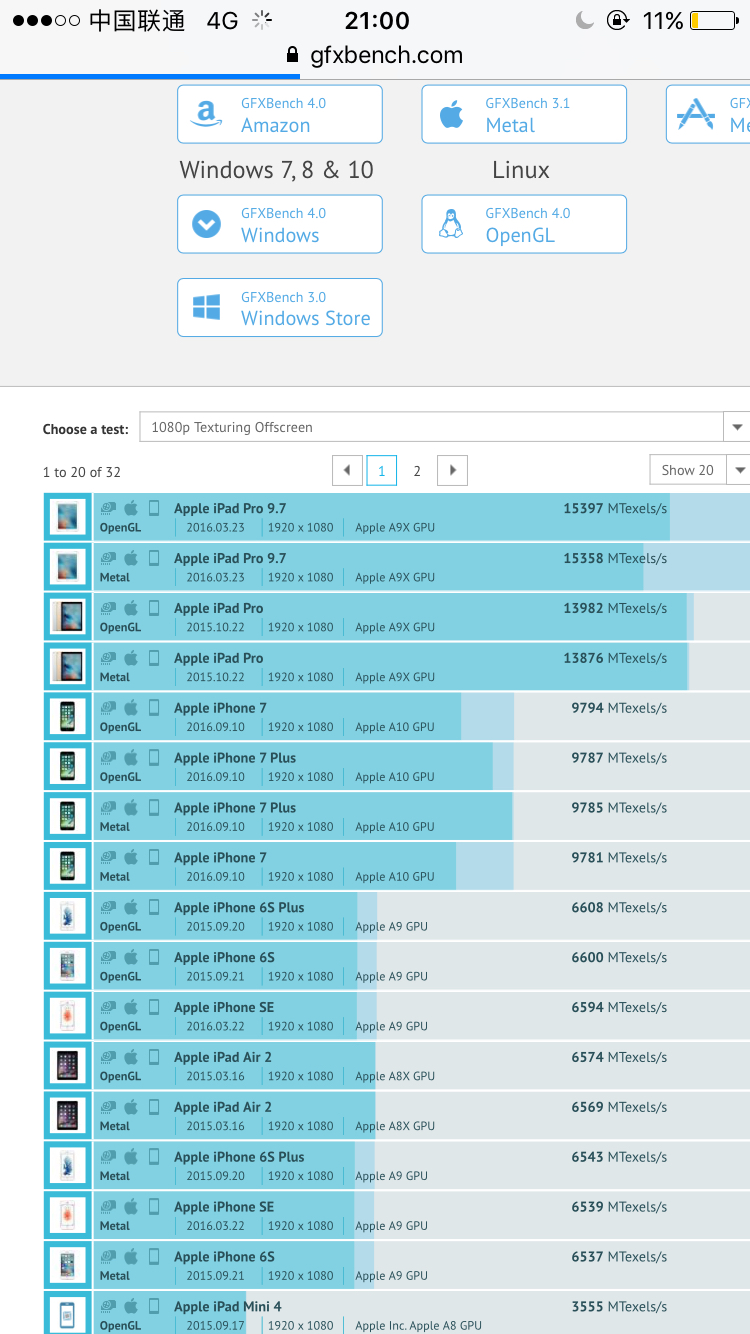
Task: Select '1 to 20 of 32' text
Action: click(x=82, y=472)
